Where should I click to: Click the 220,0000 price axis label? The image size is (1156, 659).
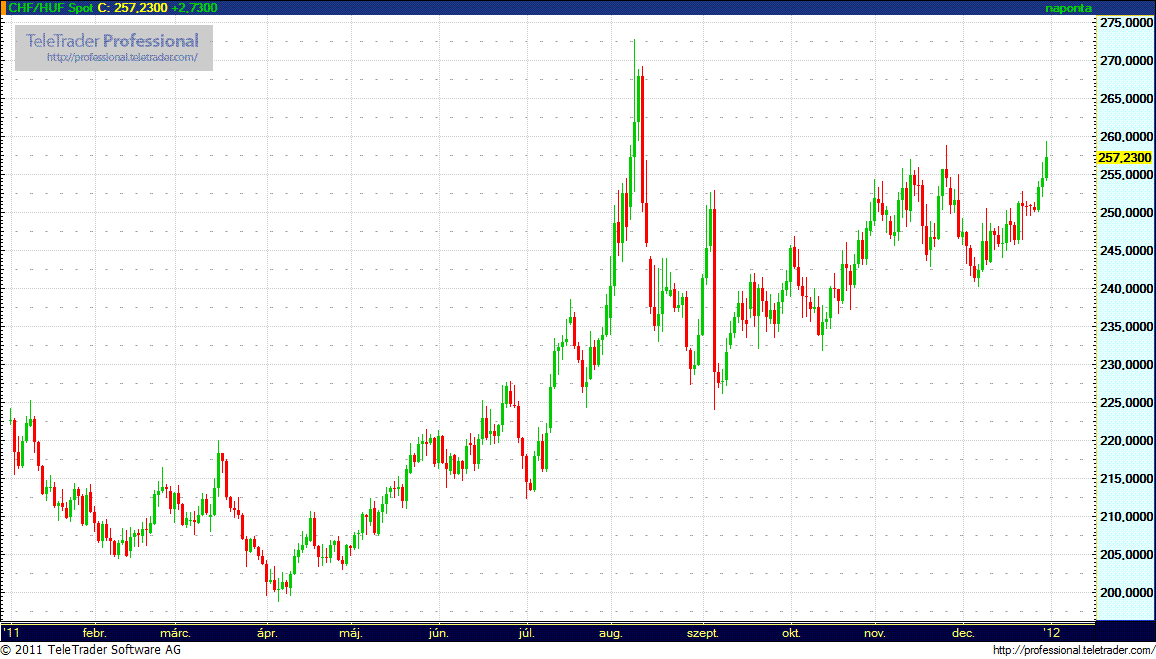(1126, 441)
